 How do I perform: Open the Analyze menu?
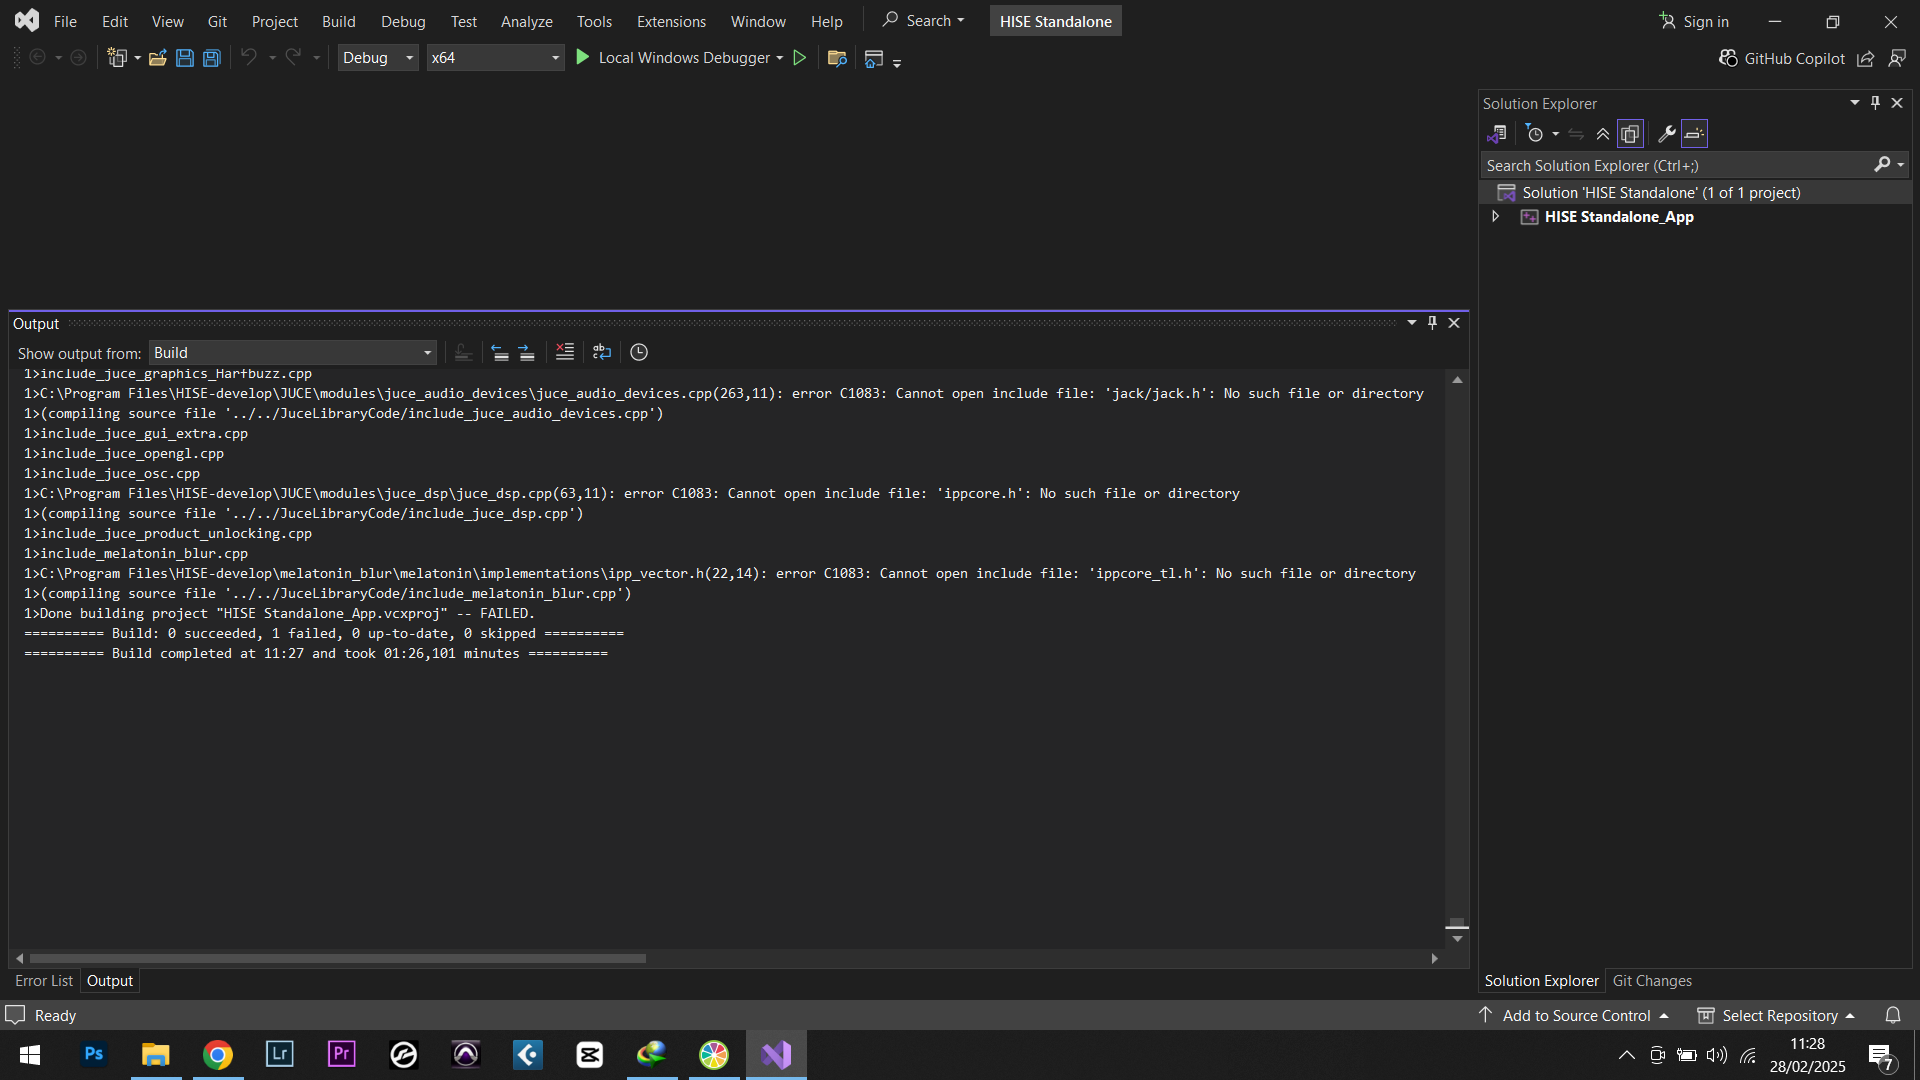point(526,21)
